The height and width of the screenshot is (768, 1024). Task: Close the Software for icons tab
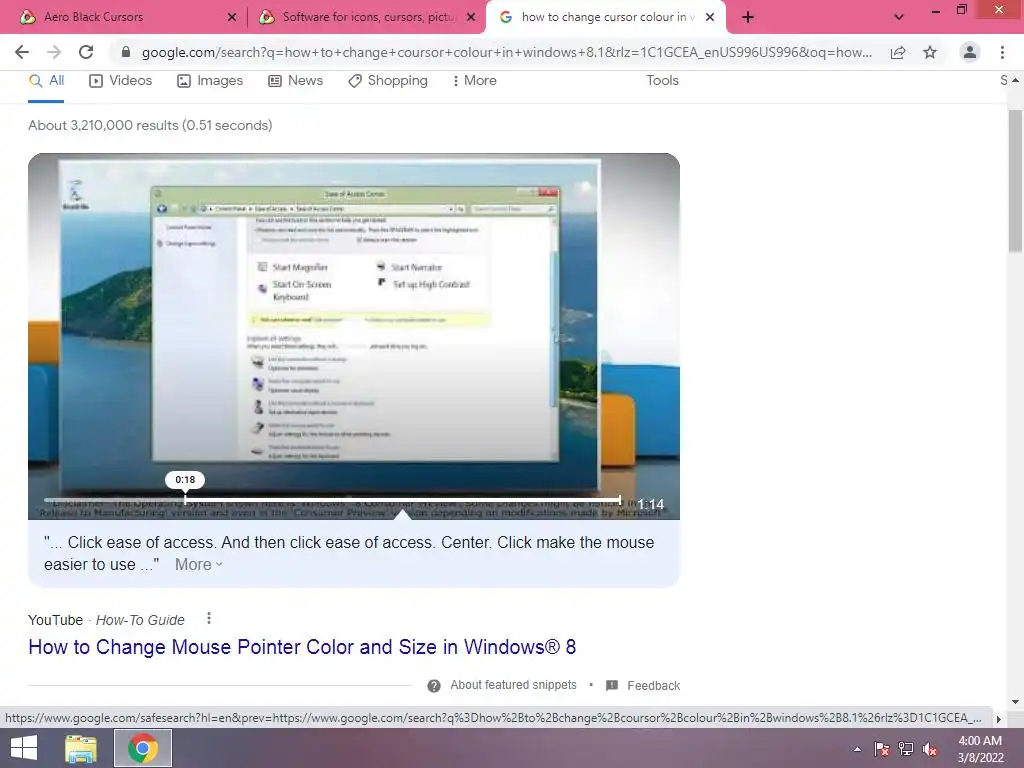(x=471, y=18)
